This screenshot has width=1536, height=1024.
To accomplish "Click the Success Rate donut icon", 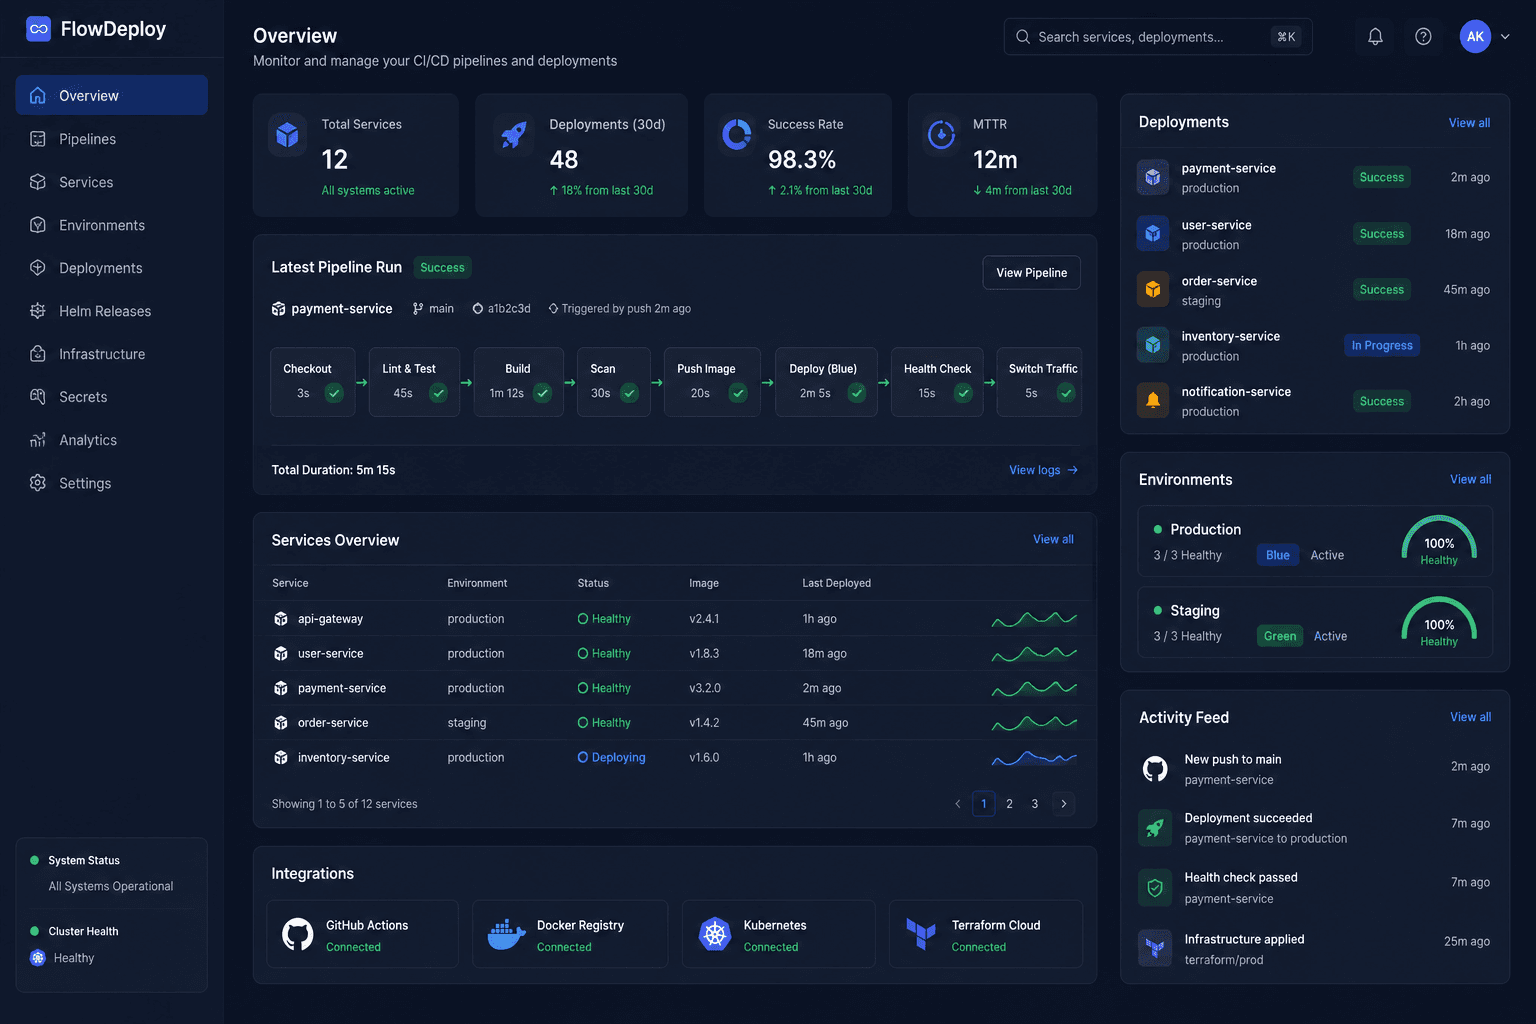I will pyautogui.click(x=737, y=134).
